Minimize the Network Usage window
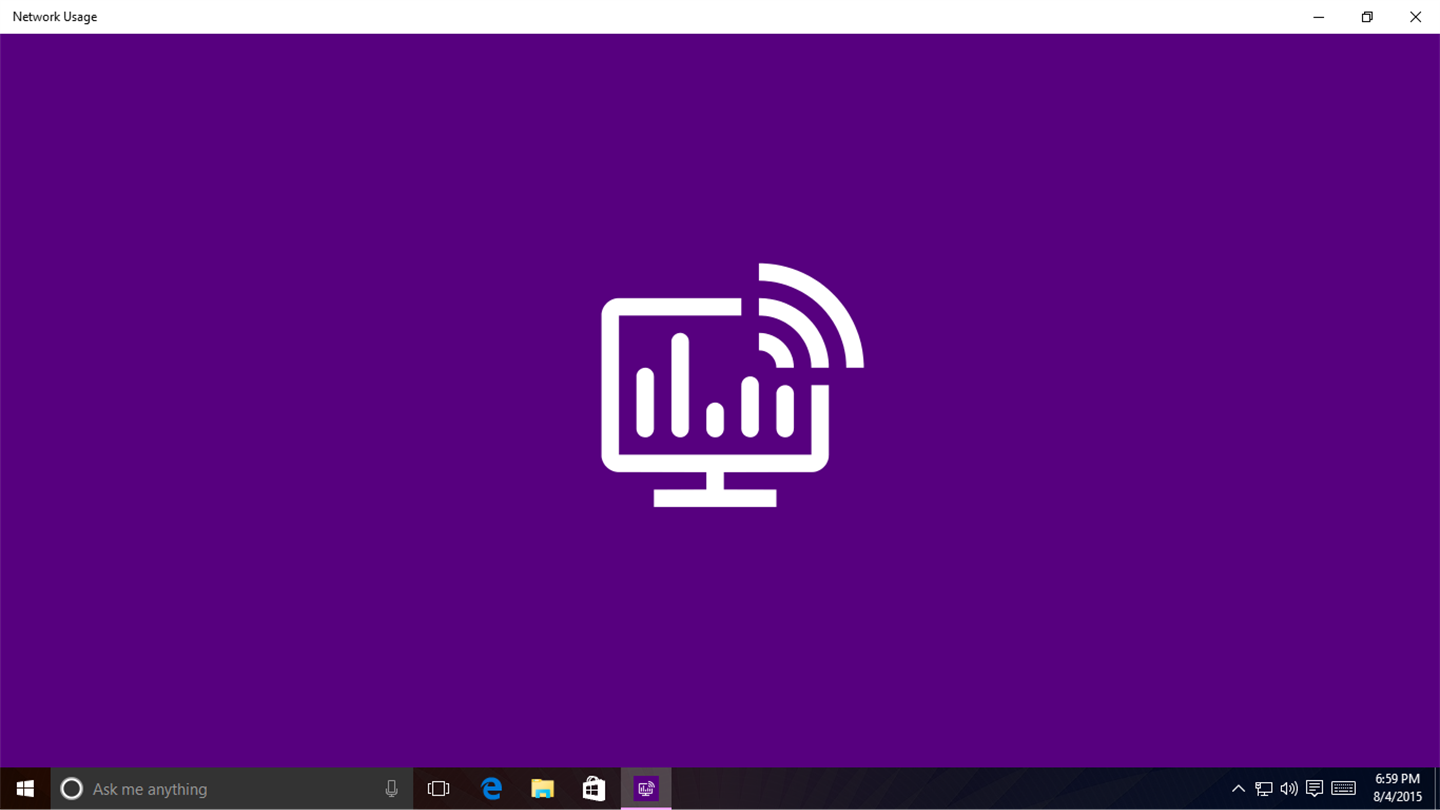 coord(1319,17)
